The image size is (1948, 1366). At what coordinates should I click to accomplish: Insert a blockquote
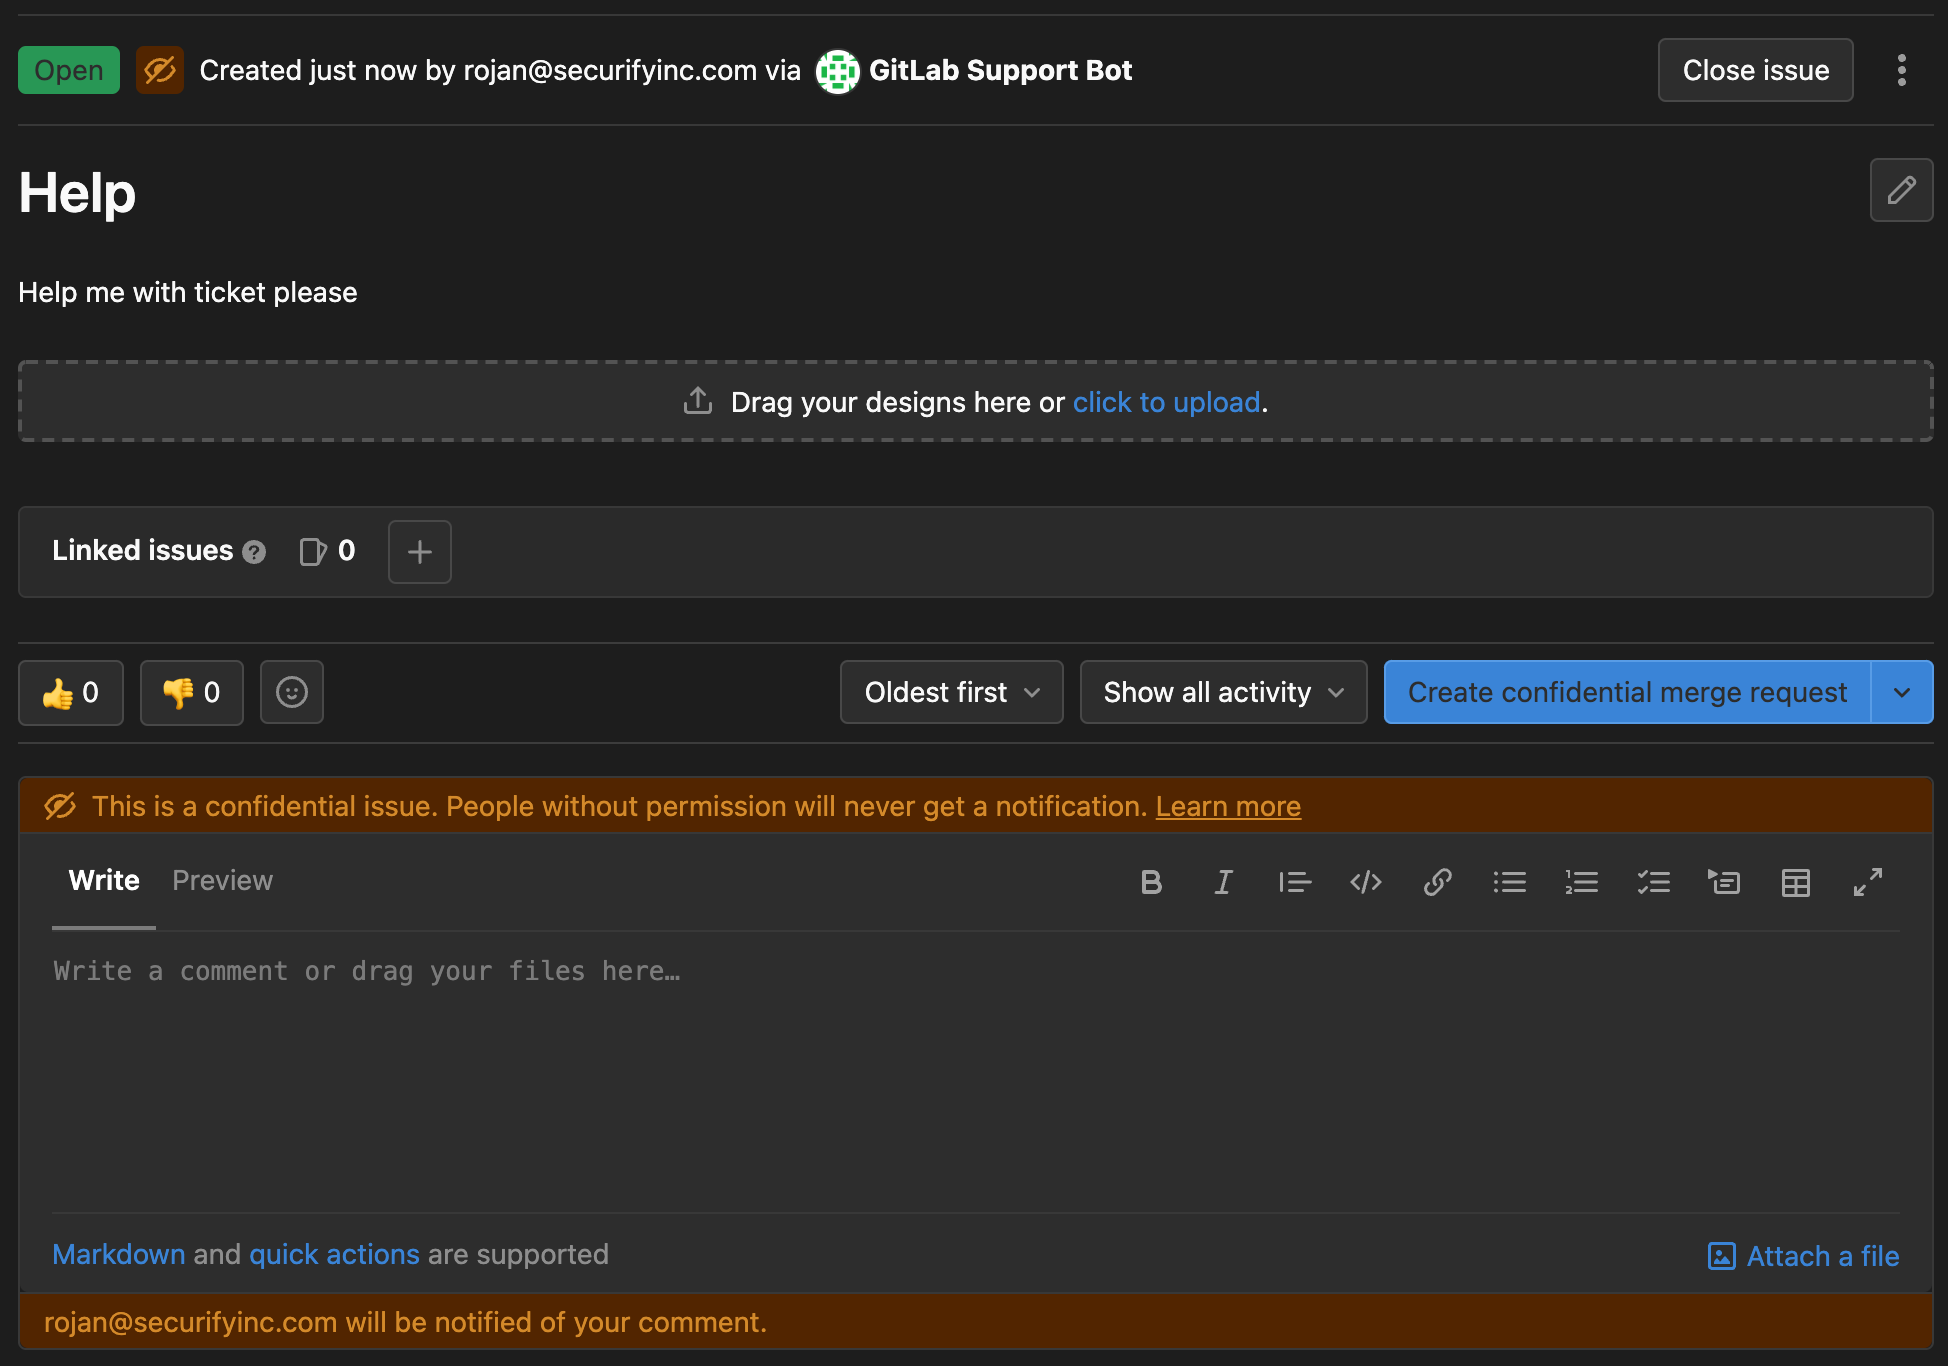coord(1295,882)
